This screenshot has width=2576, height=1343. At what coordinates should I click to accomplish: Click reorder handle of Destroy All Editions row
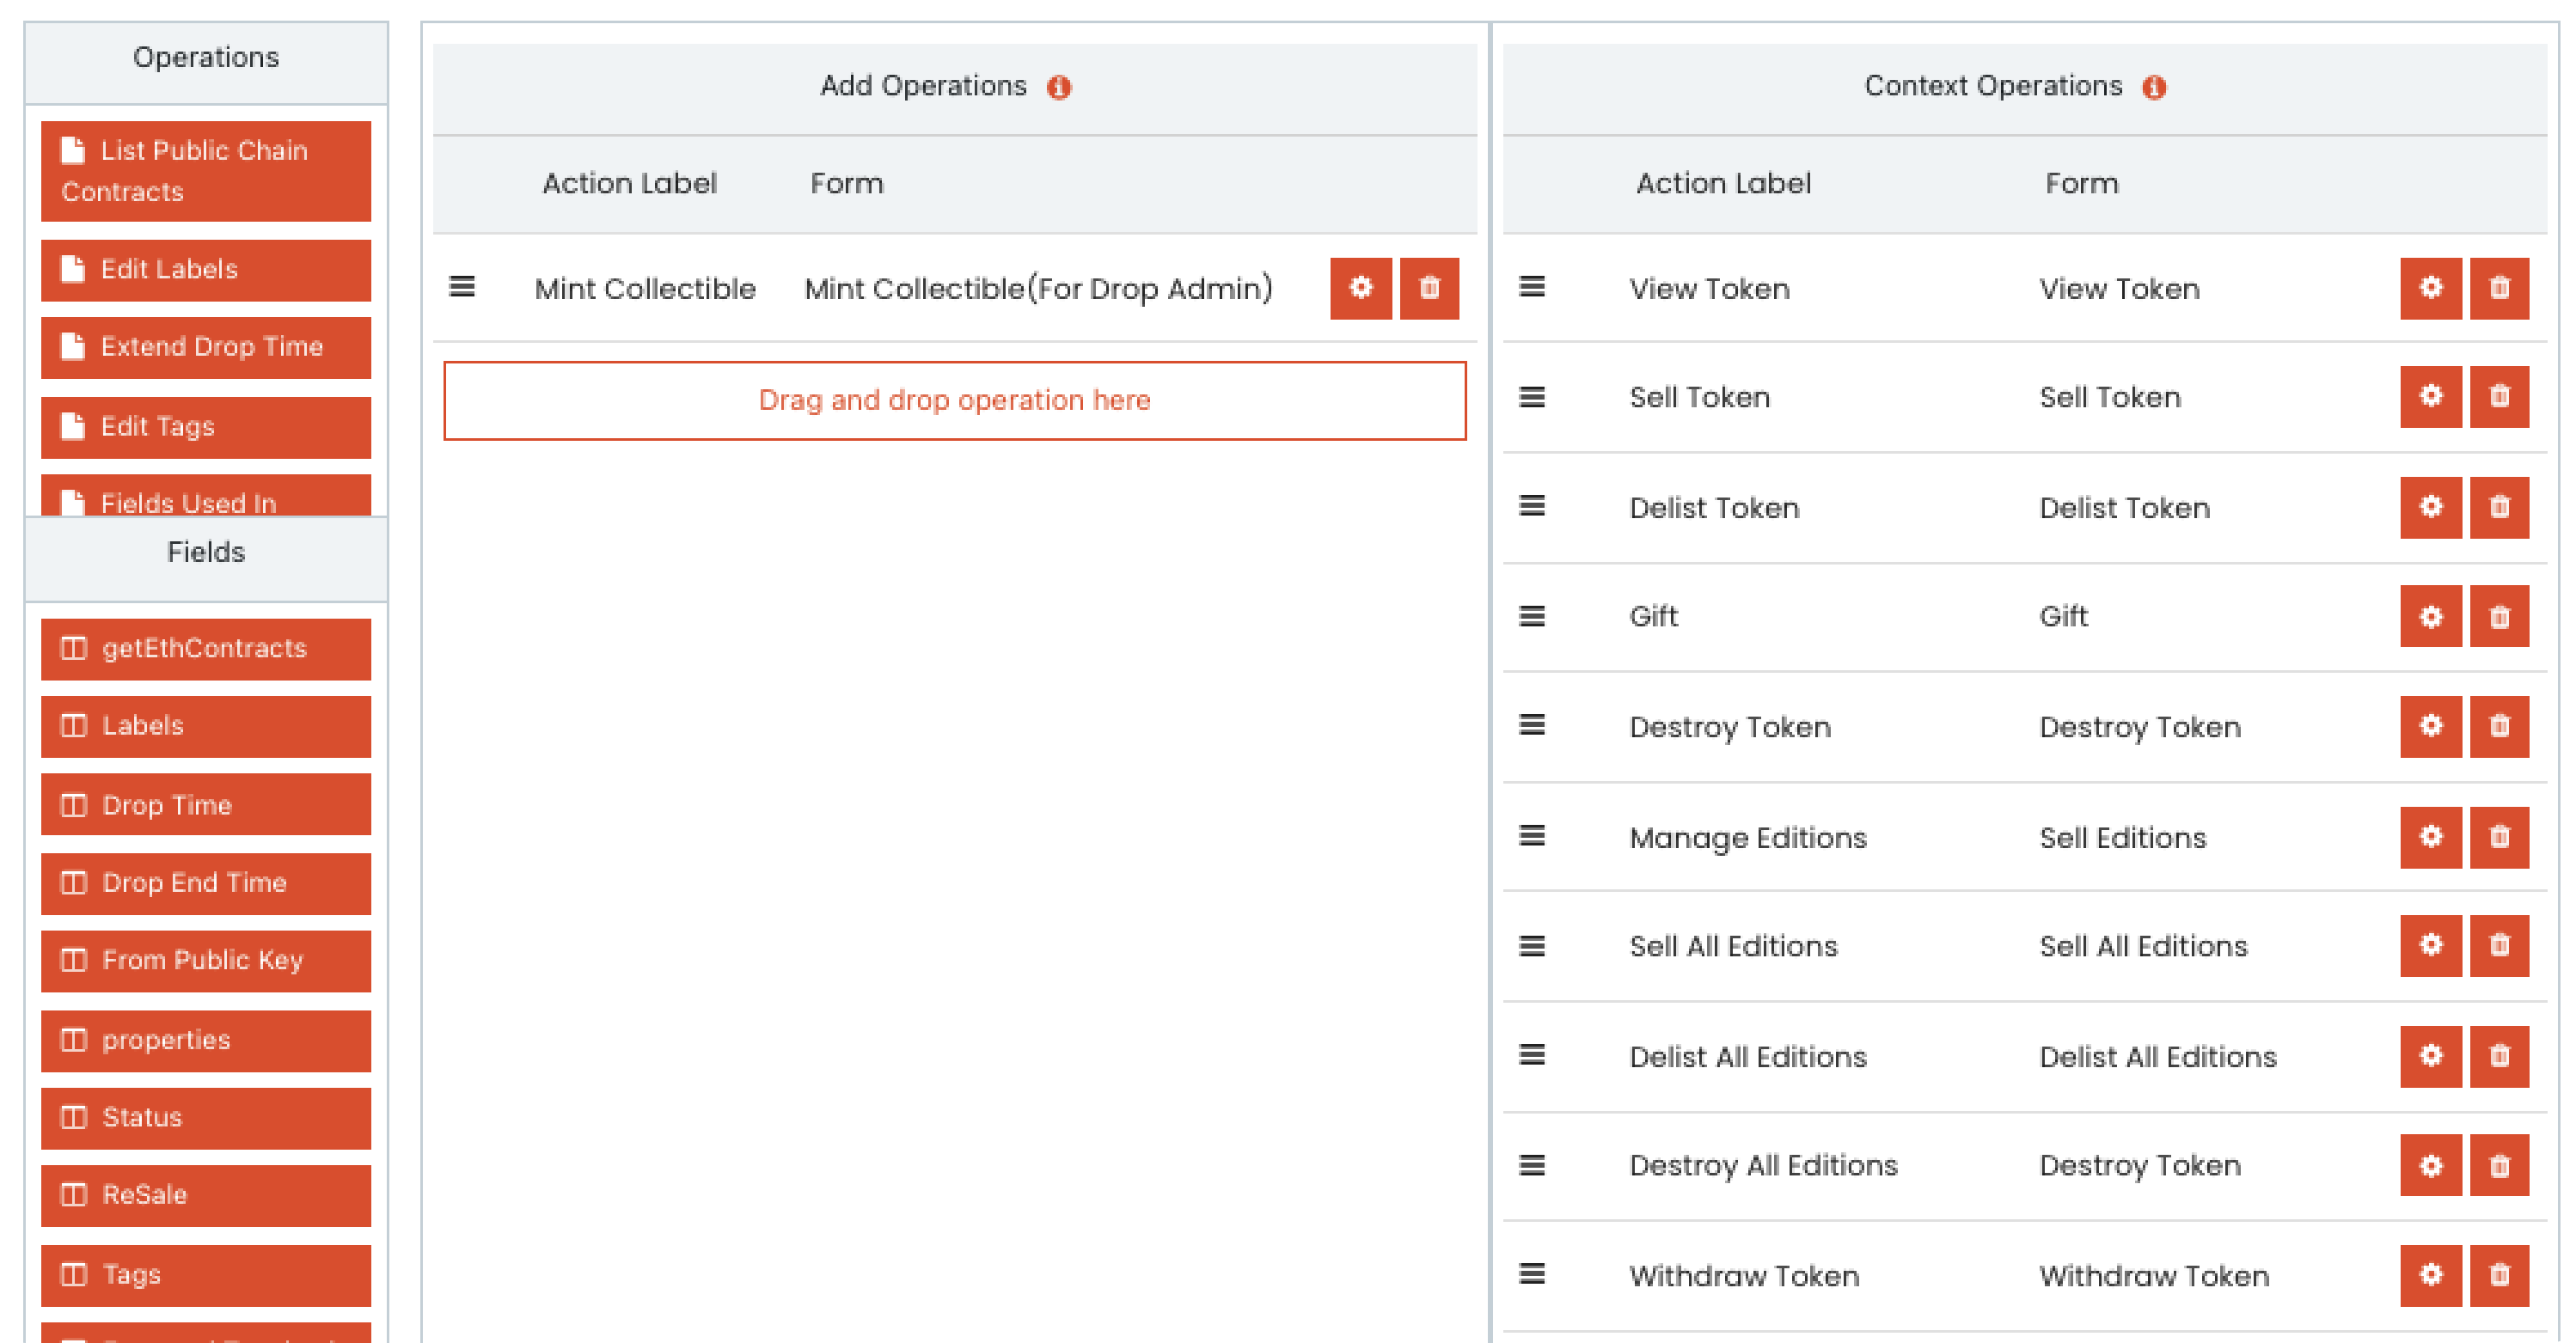(x=1532, y=1165)
